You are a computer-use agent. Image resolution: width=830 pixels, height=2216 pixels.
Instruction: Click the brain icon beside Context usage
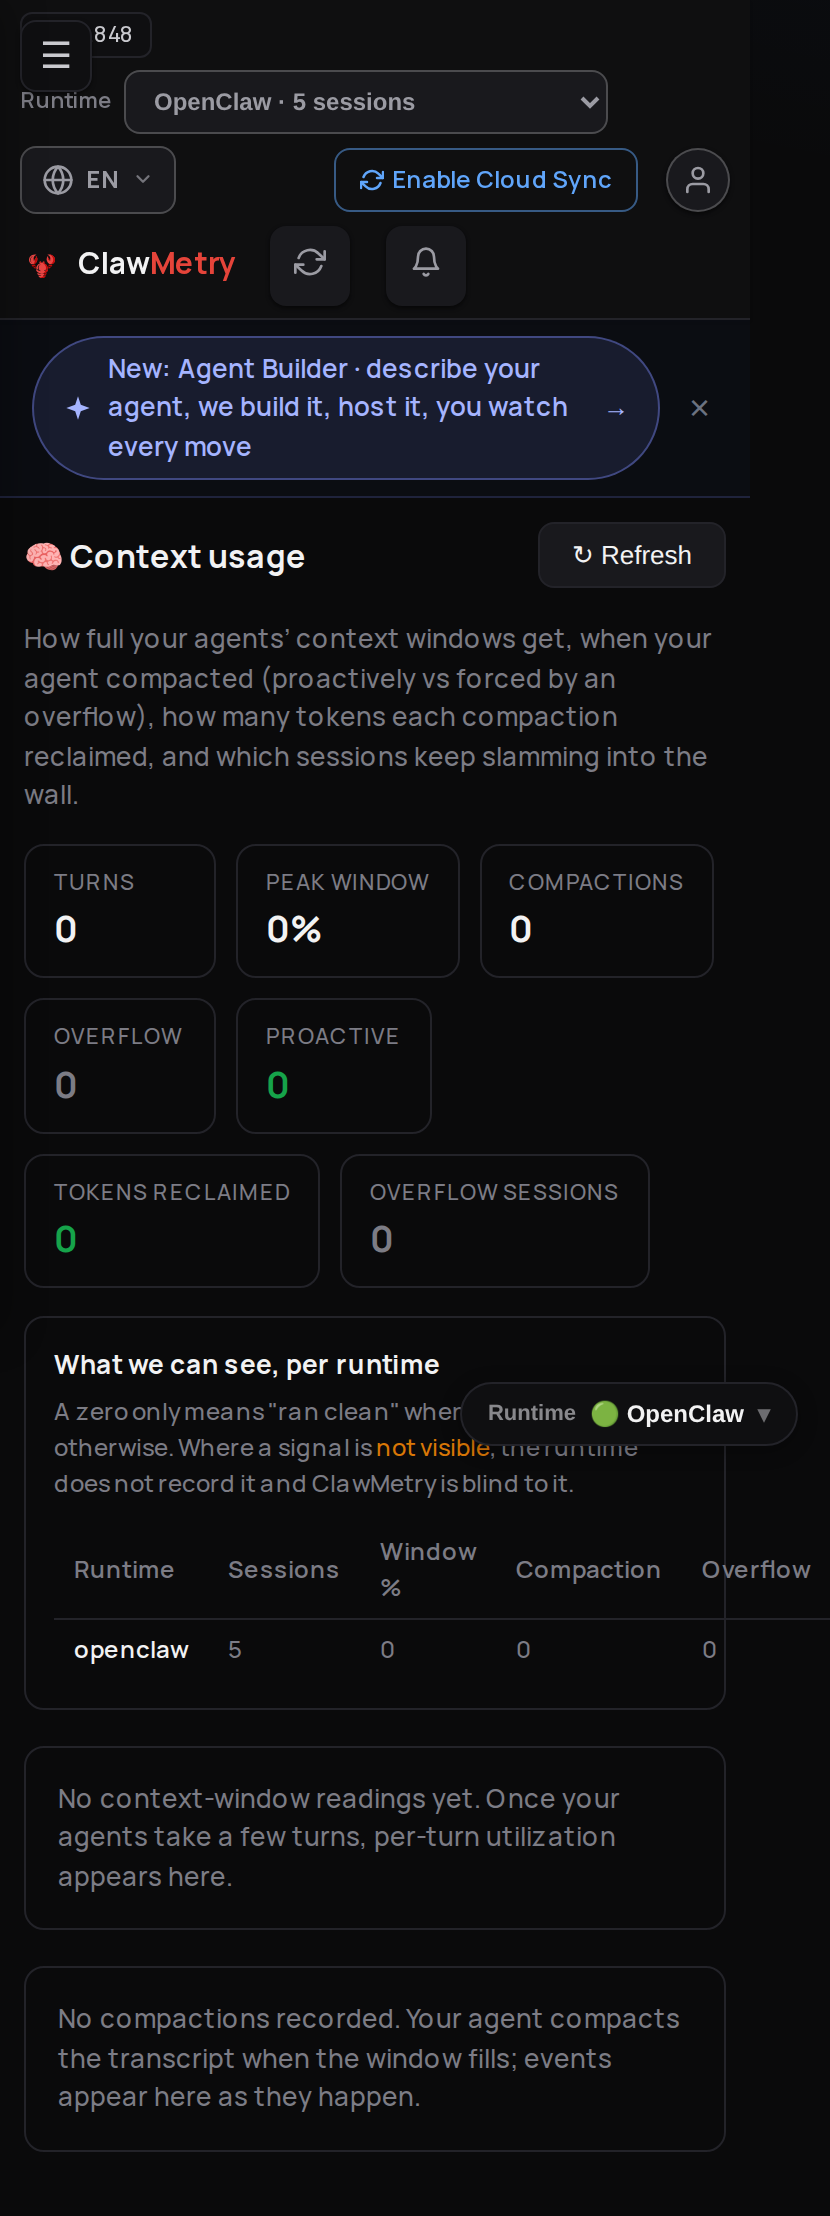point(43,557)
